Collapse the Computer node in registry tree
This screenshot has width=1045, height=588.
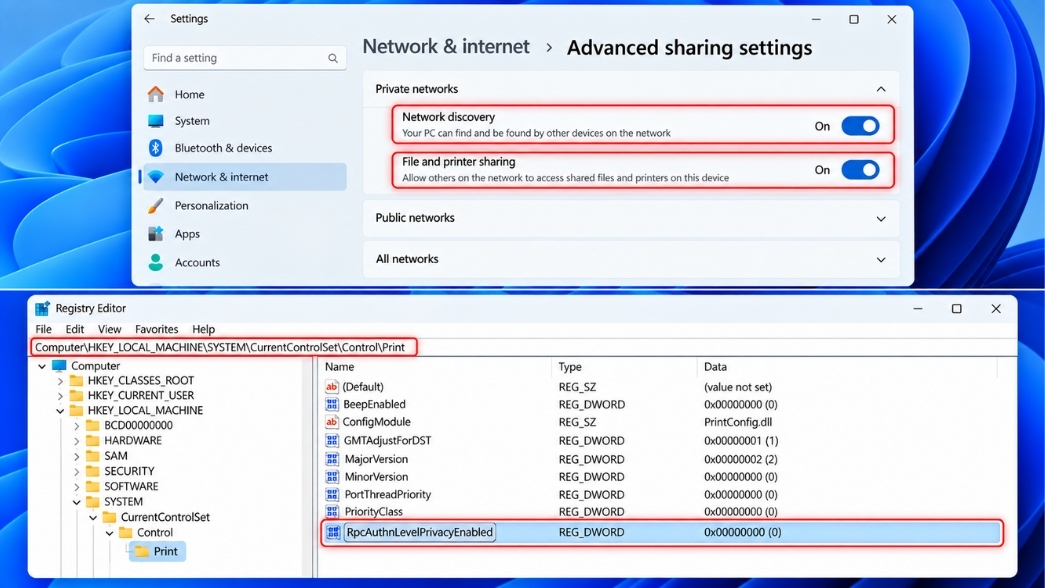click(x=42, y=366)
